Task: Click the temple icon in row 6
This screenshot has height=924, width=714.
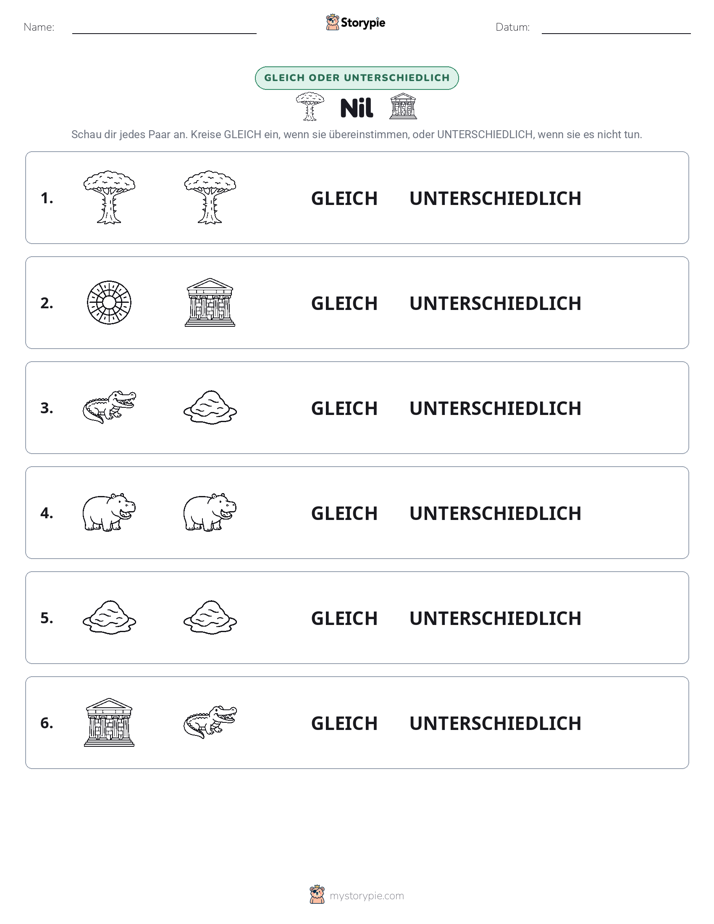Action: point(109,722)
